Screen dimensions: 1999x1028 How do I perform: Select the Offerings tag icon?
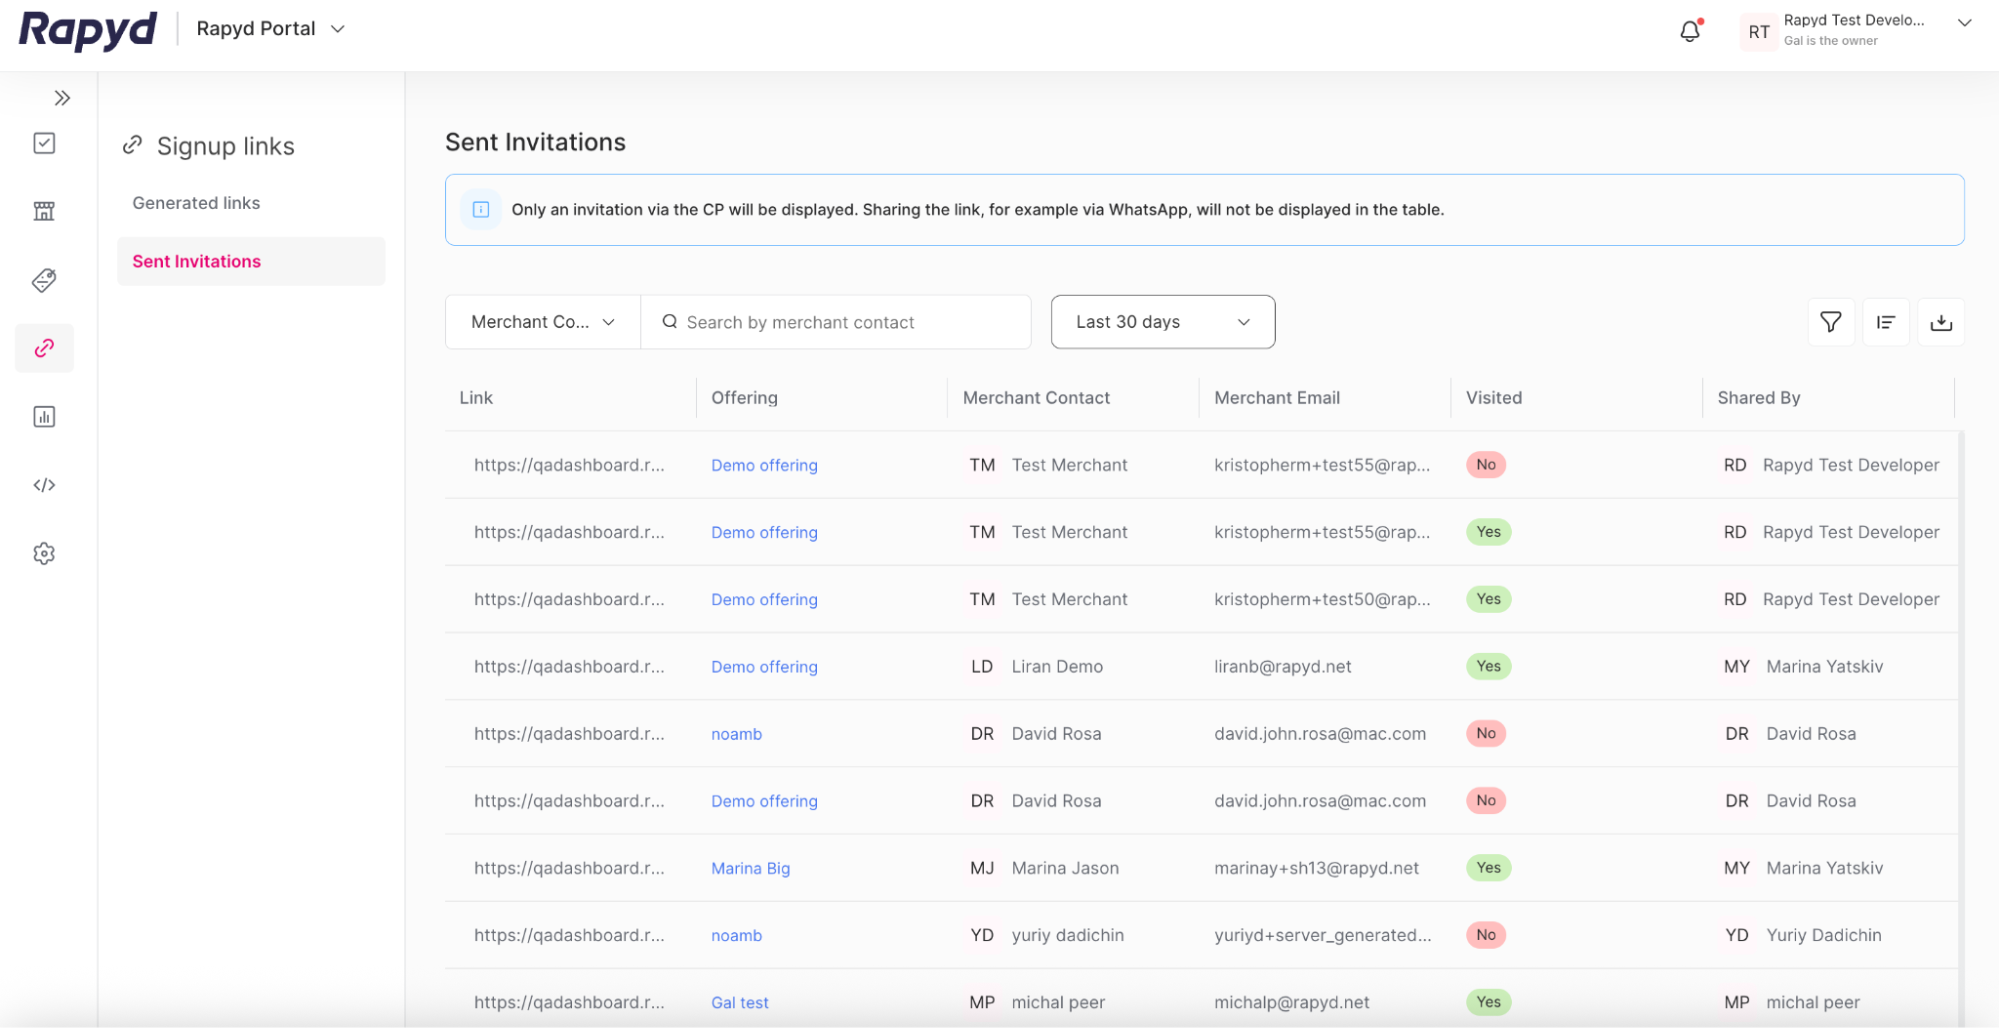click(x=44, y=280)
